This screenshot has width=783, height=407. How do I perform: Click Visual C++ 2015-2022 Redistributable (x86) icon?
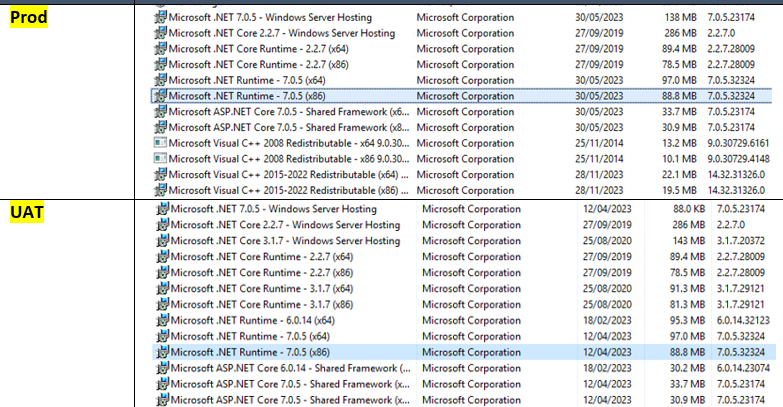pyautogui.click(x=160, y=190)
